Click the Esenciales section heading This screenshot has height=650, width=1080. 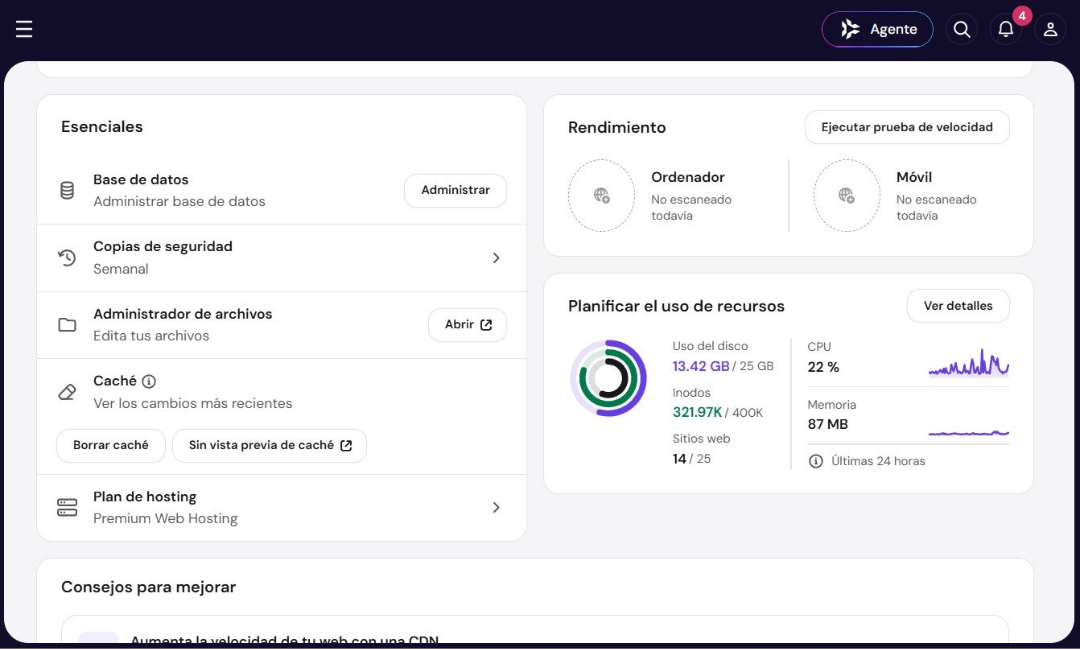102,127
